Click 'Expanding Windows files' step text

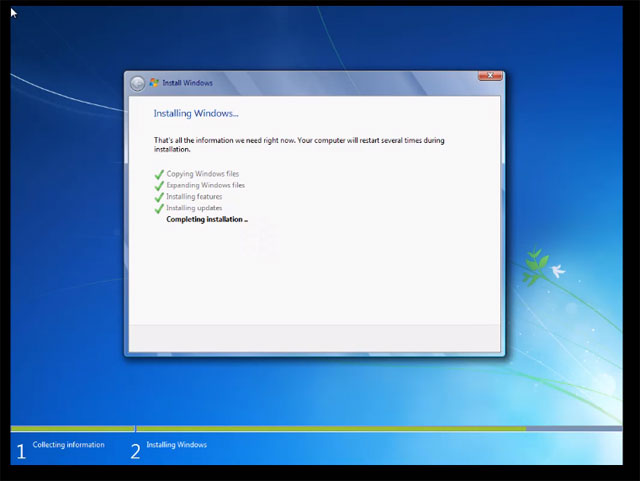pyautogui.click(x=205, y=185)
